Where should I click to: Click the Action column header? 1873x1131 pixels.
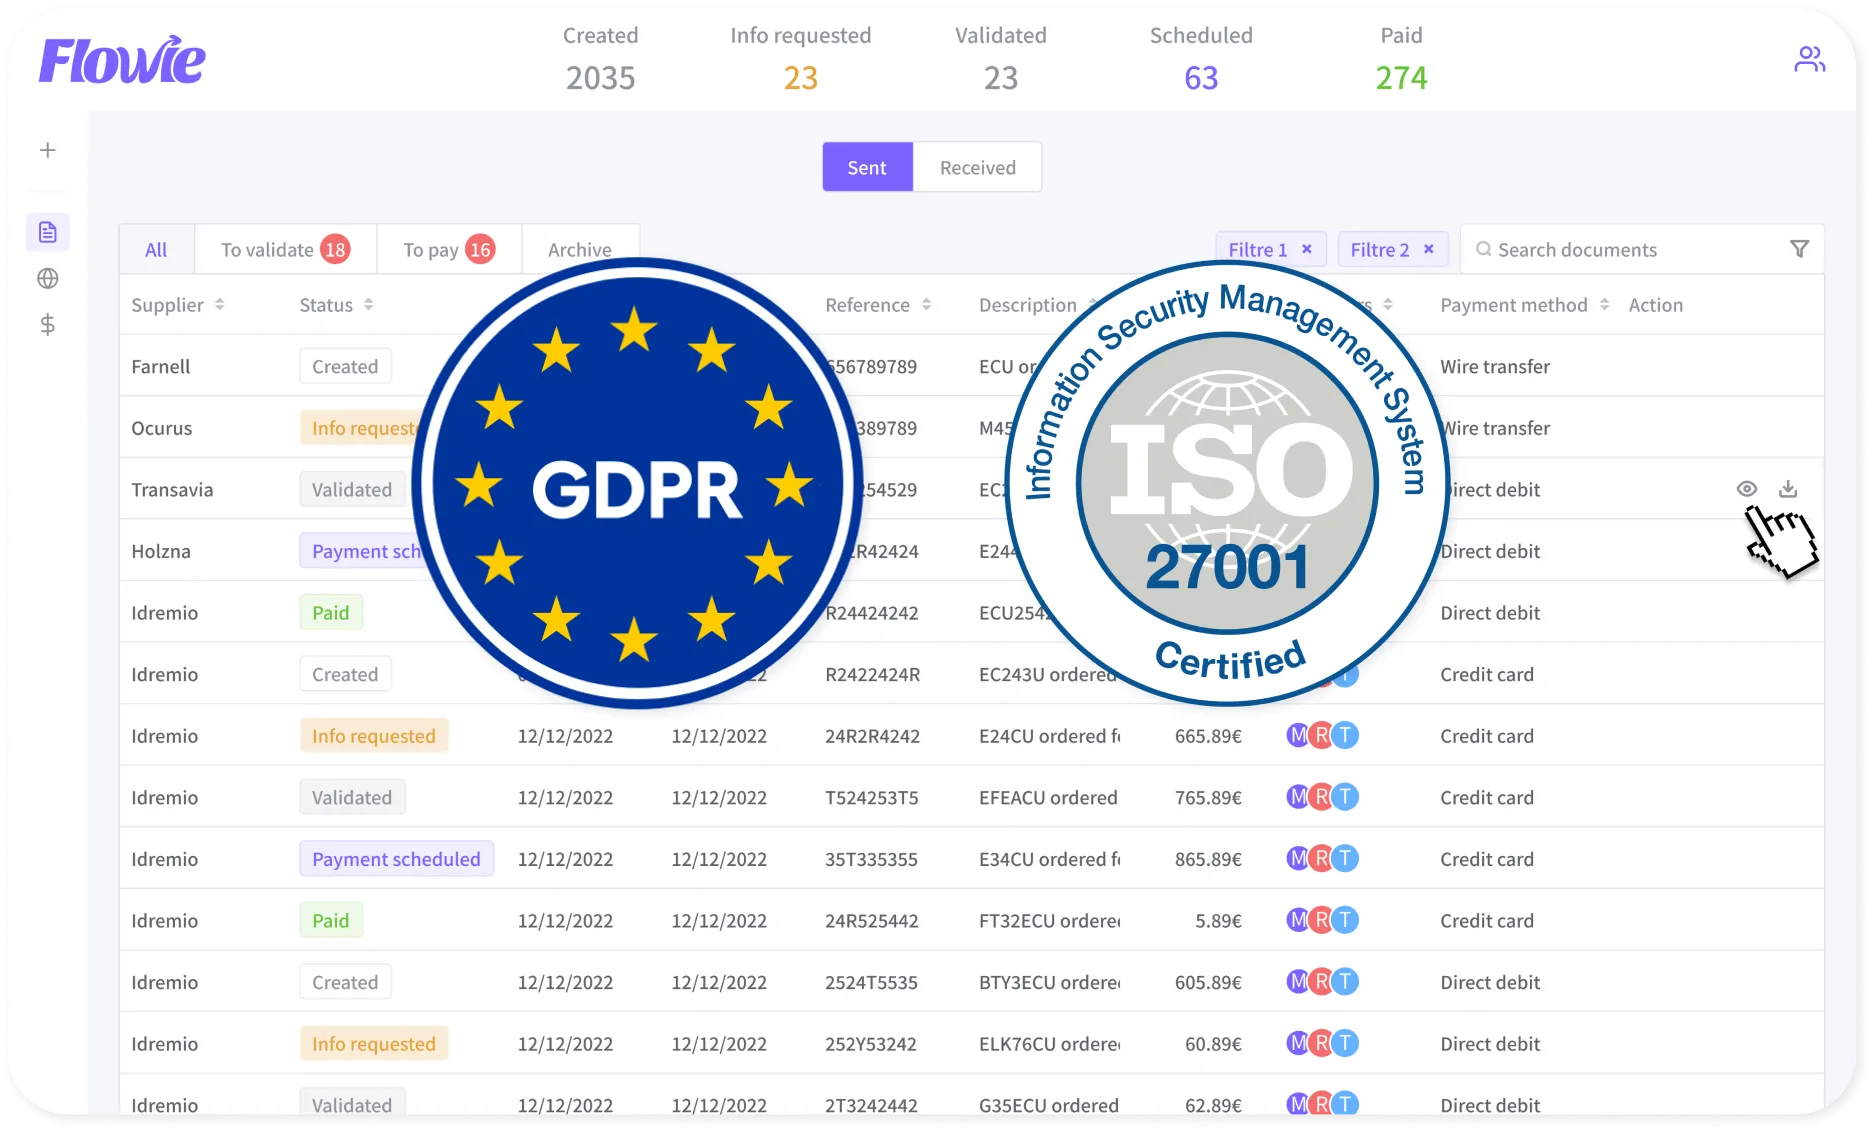point(1655,304)
